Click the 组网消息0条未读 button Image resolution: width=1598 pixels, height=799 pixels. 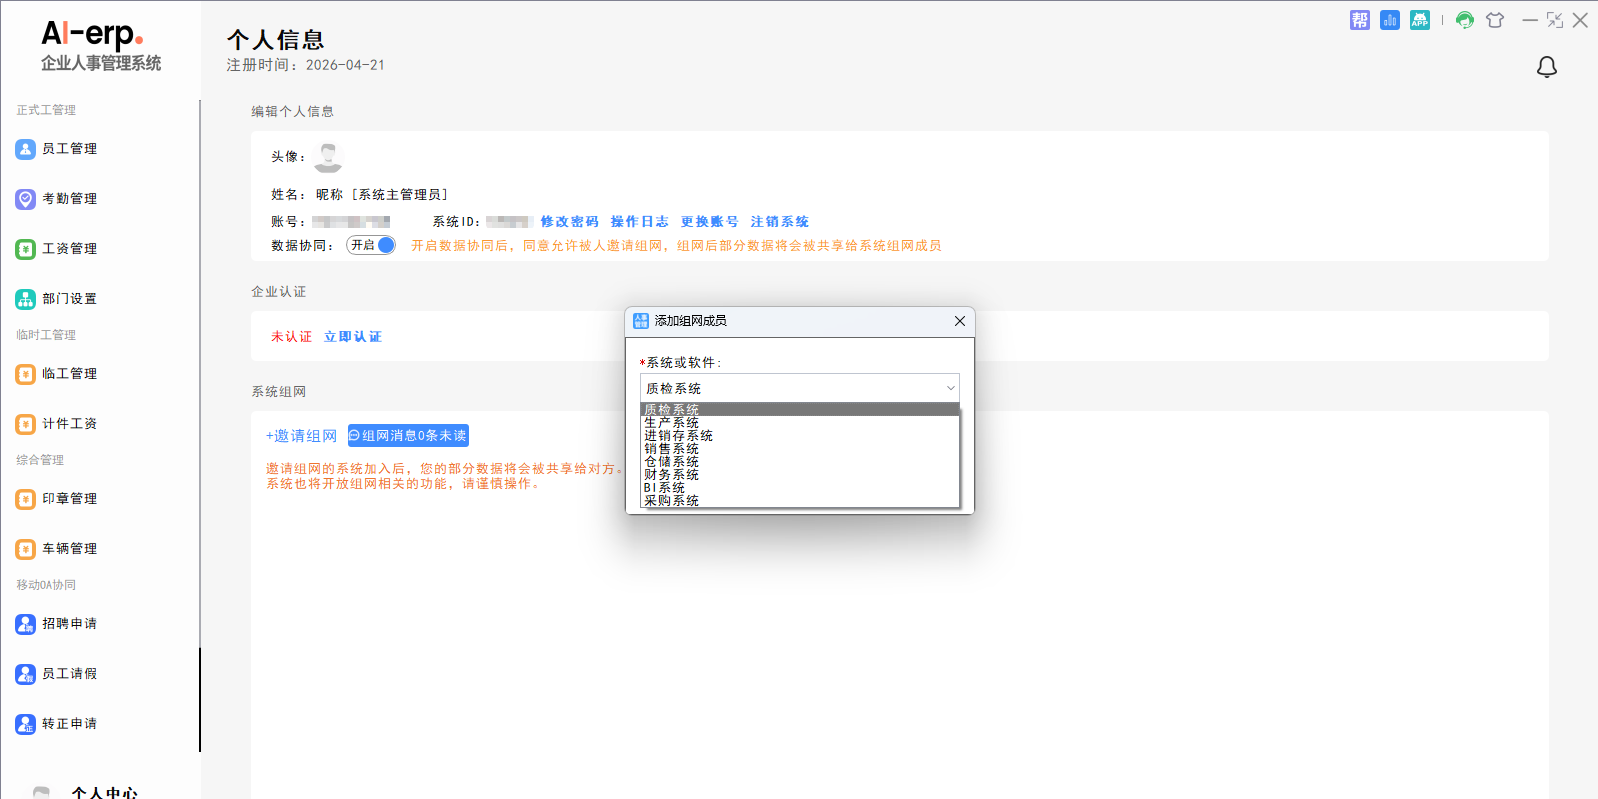point(408,436)
